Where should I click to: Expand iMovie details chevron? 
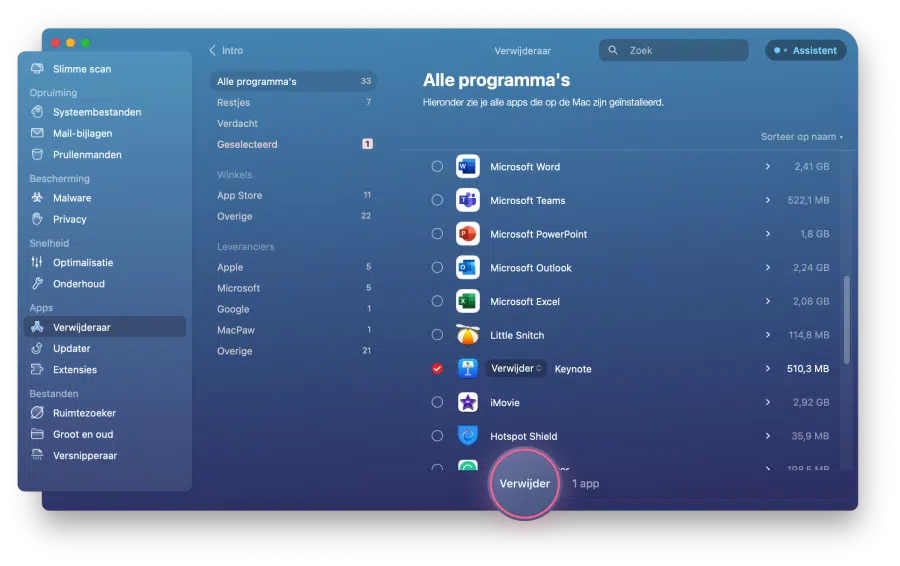pyautogui.click(x=767, y=402)
